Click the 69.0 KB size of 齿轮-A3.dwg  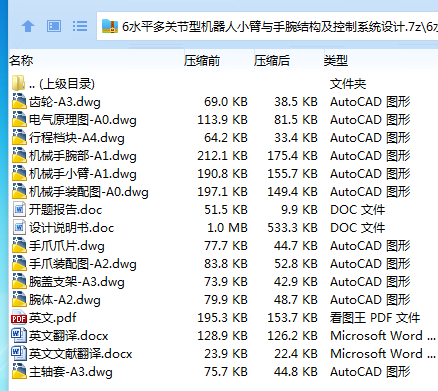[x=226, y=102]
